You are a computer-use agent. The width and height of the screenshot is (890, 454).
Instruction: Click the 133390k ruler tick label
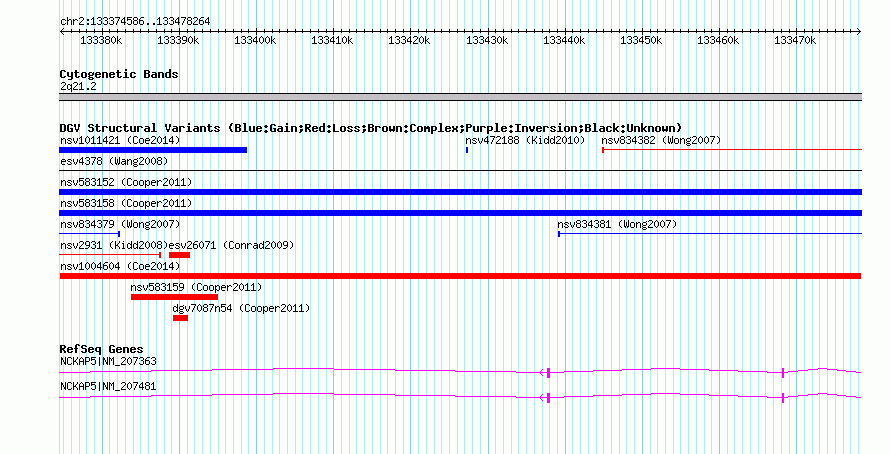pyautogui.click(x=178, y=40)
